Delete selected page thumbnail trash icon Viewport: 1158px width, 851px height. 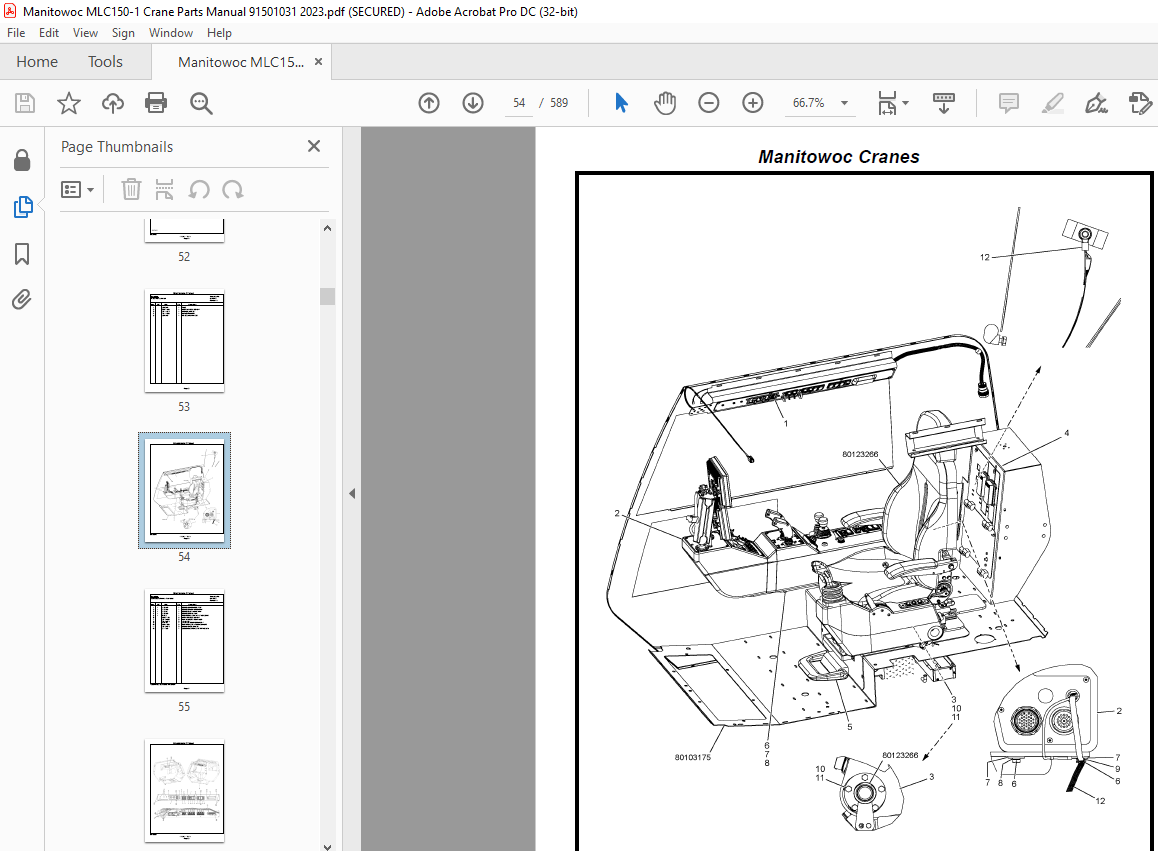click(131, 189)
